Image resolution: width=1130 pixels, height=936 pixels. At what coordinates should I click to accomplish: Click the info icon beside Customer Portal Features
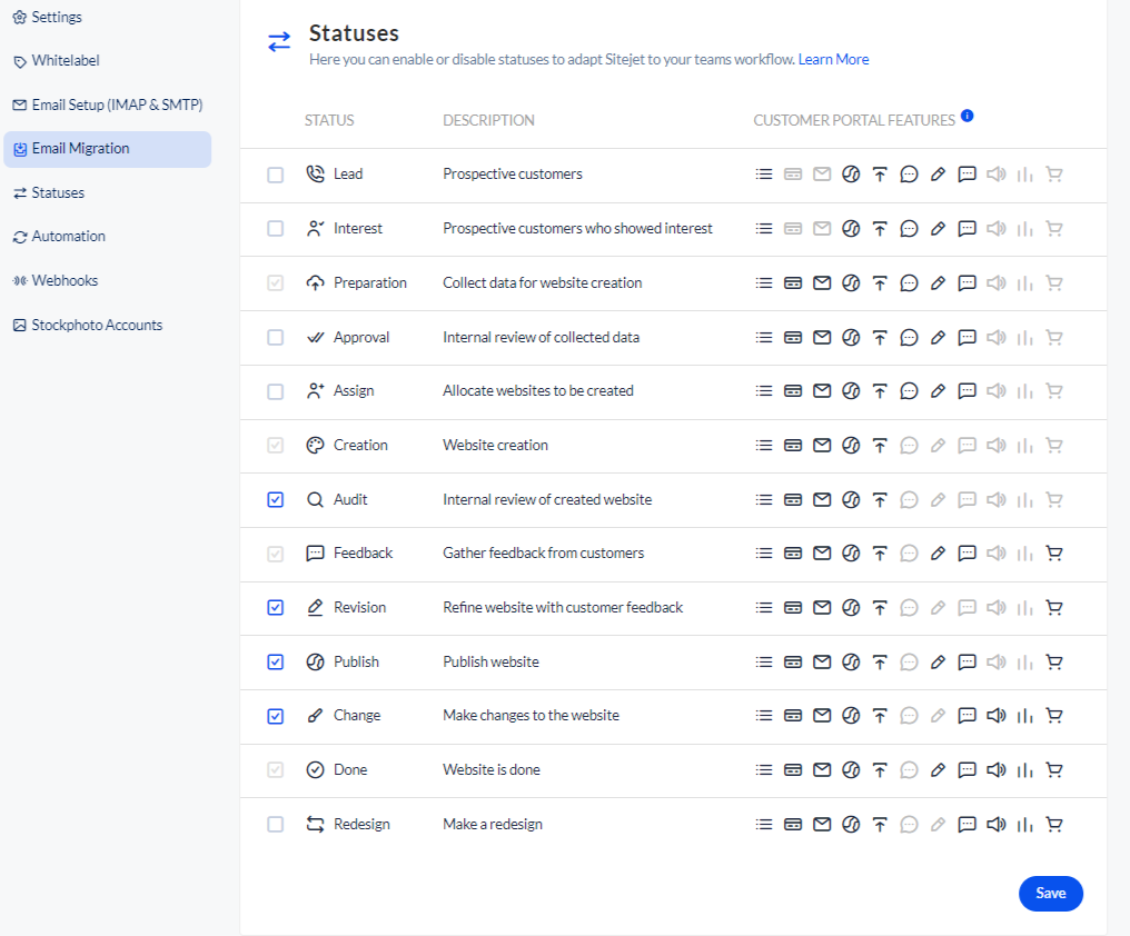pos(967,116)
